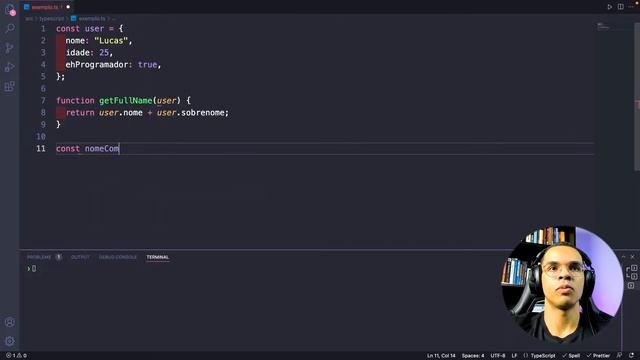Viewport: 640px width, 360px height.
Task: Change indentation via Spaces: 4
Action: (473, 356)
